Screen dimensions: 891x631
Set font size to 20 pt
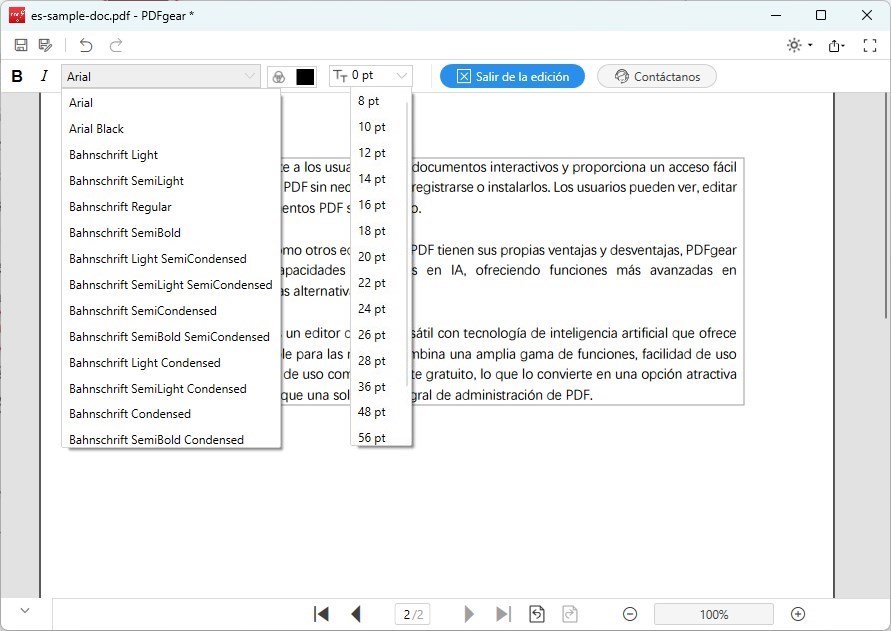(x=378, y=257)
